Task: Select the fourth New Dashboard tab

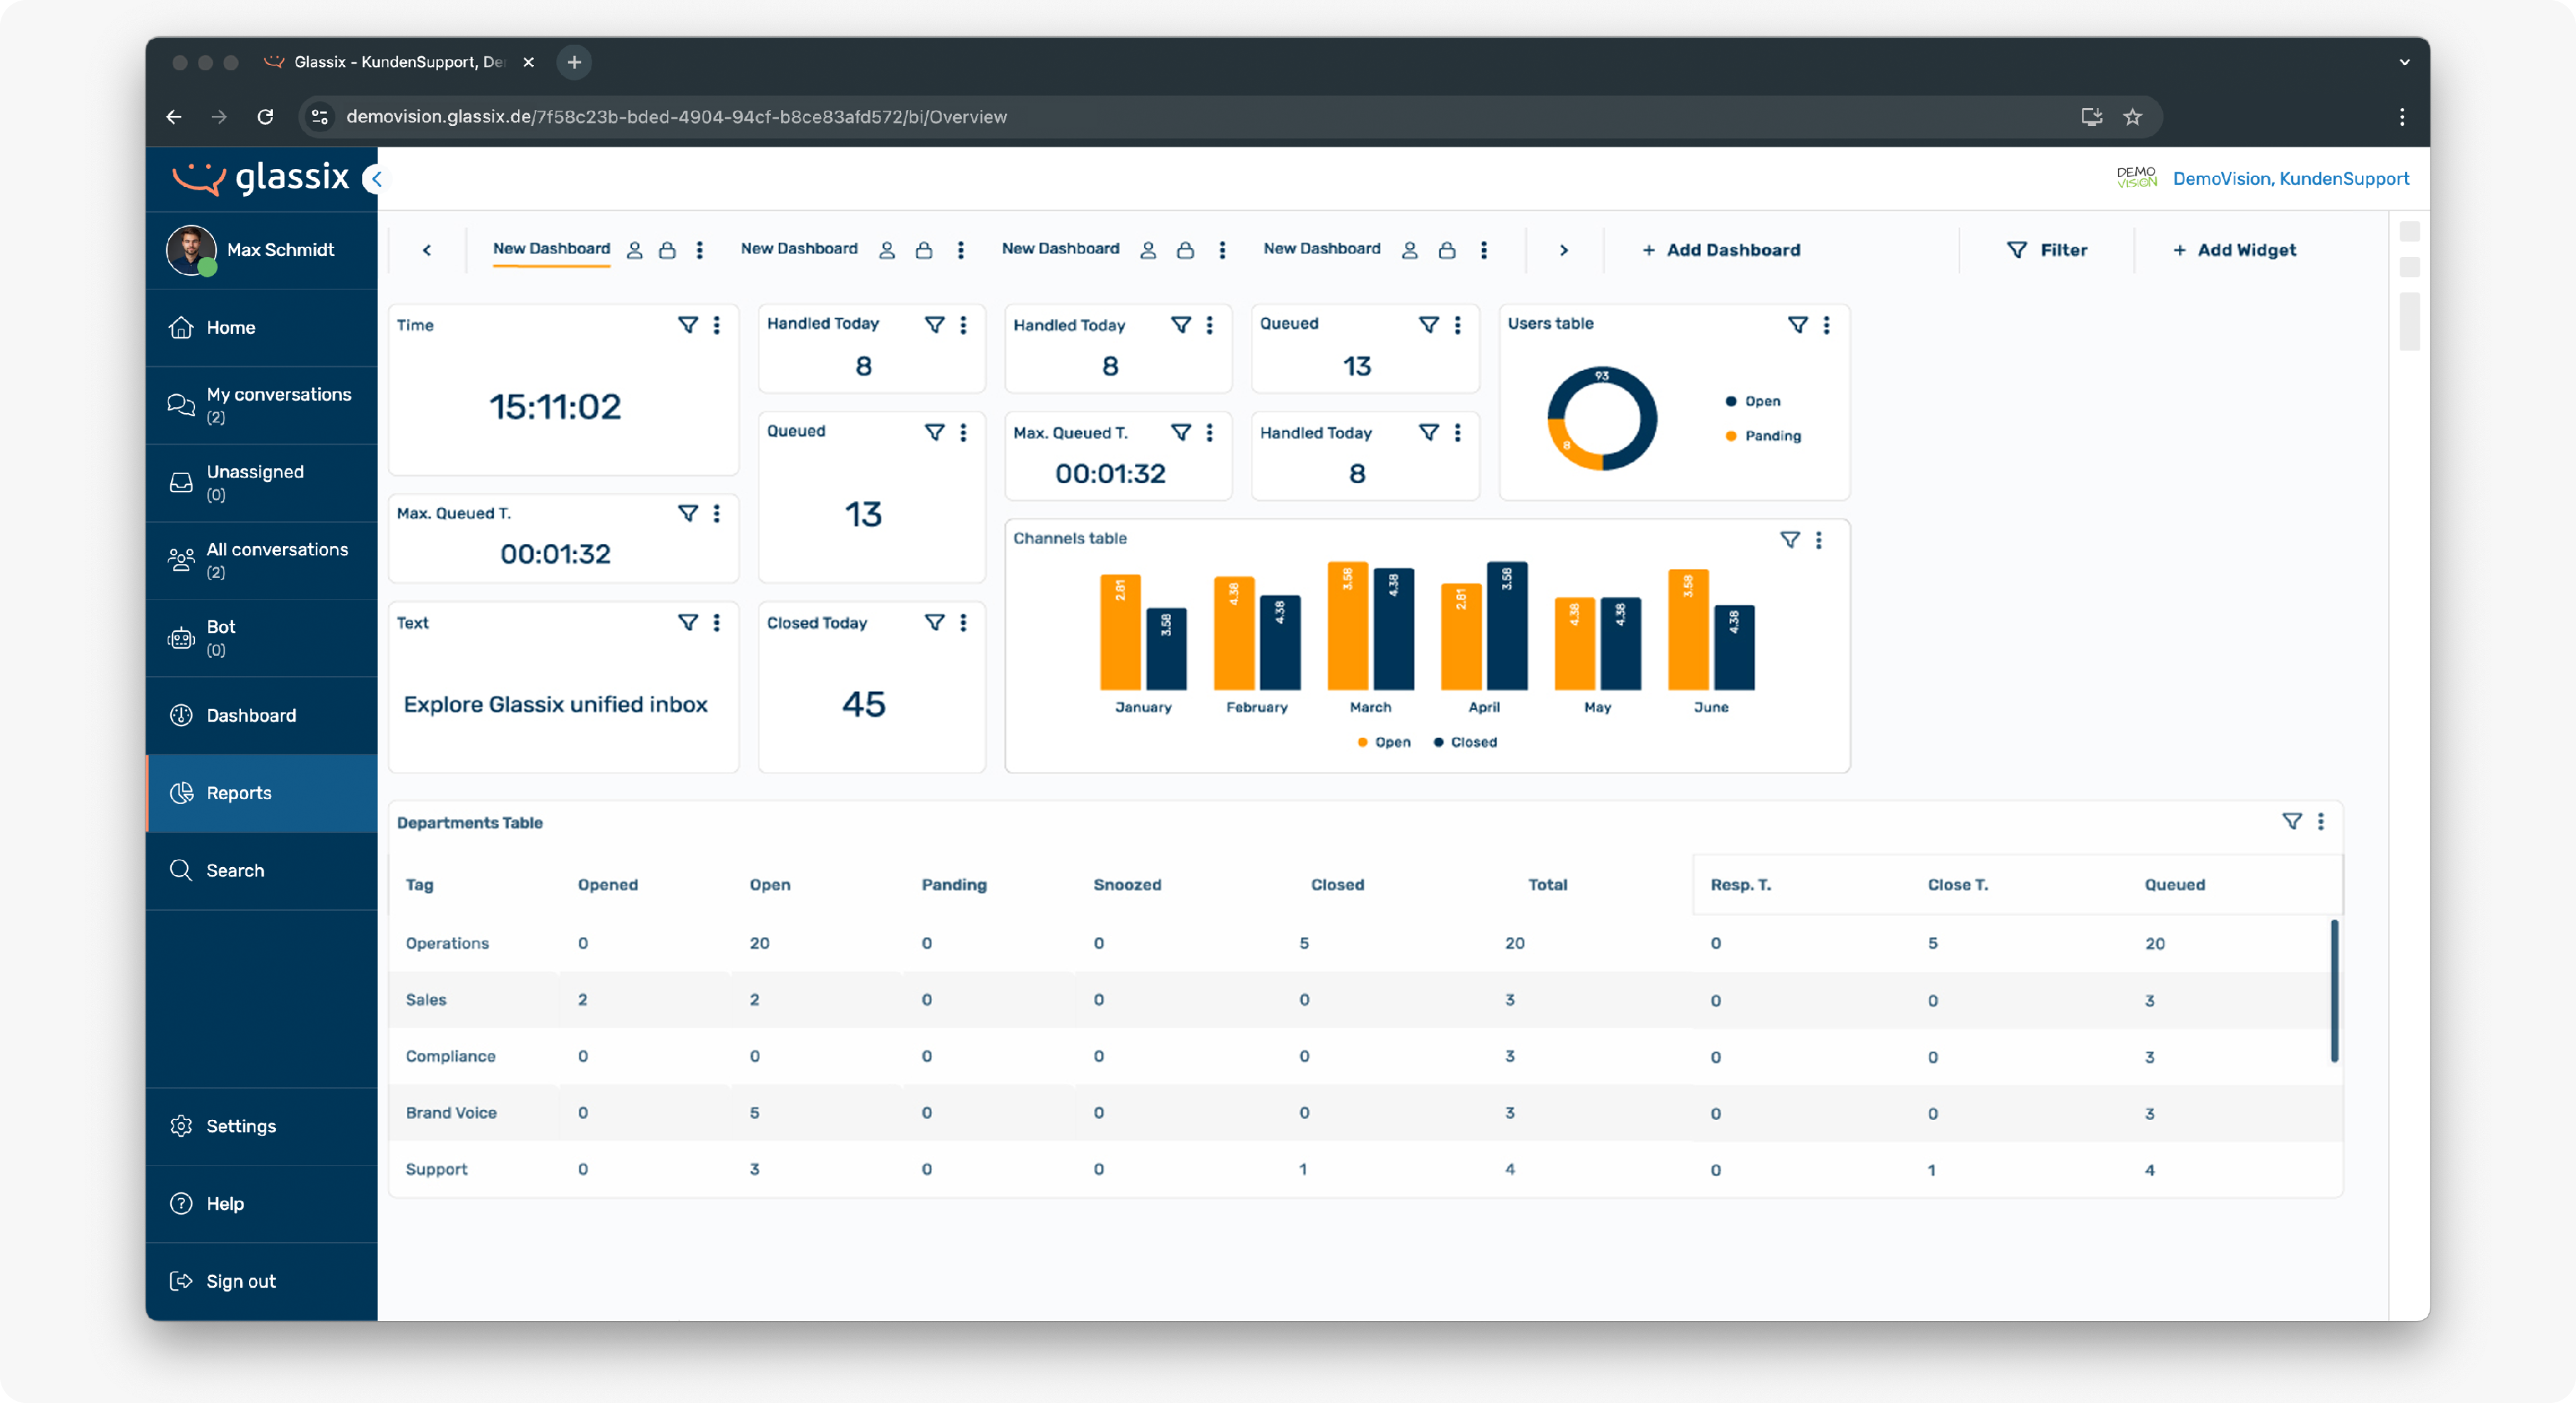Action: [x=1321, y=249]
